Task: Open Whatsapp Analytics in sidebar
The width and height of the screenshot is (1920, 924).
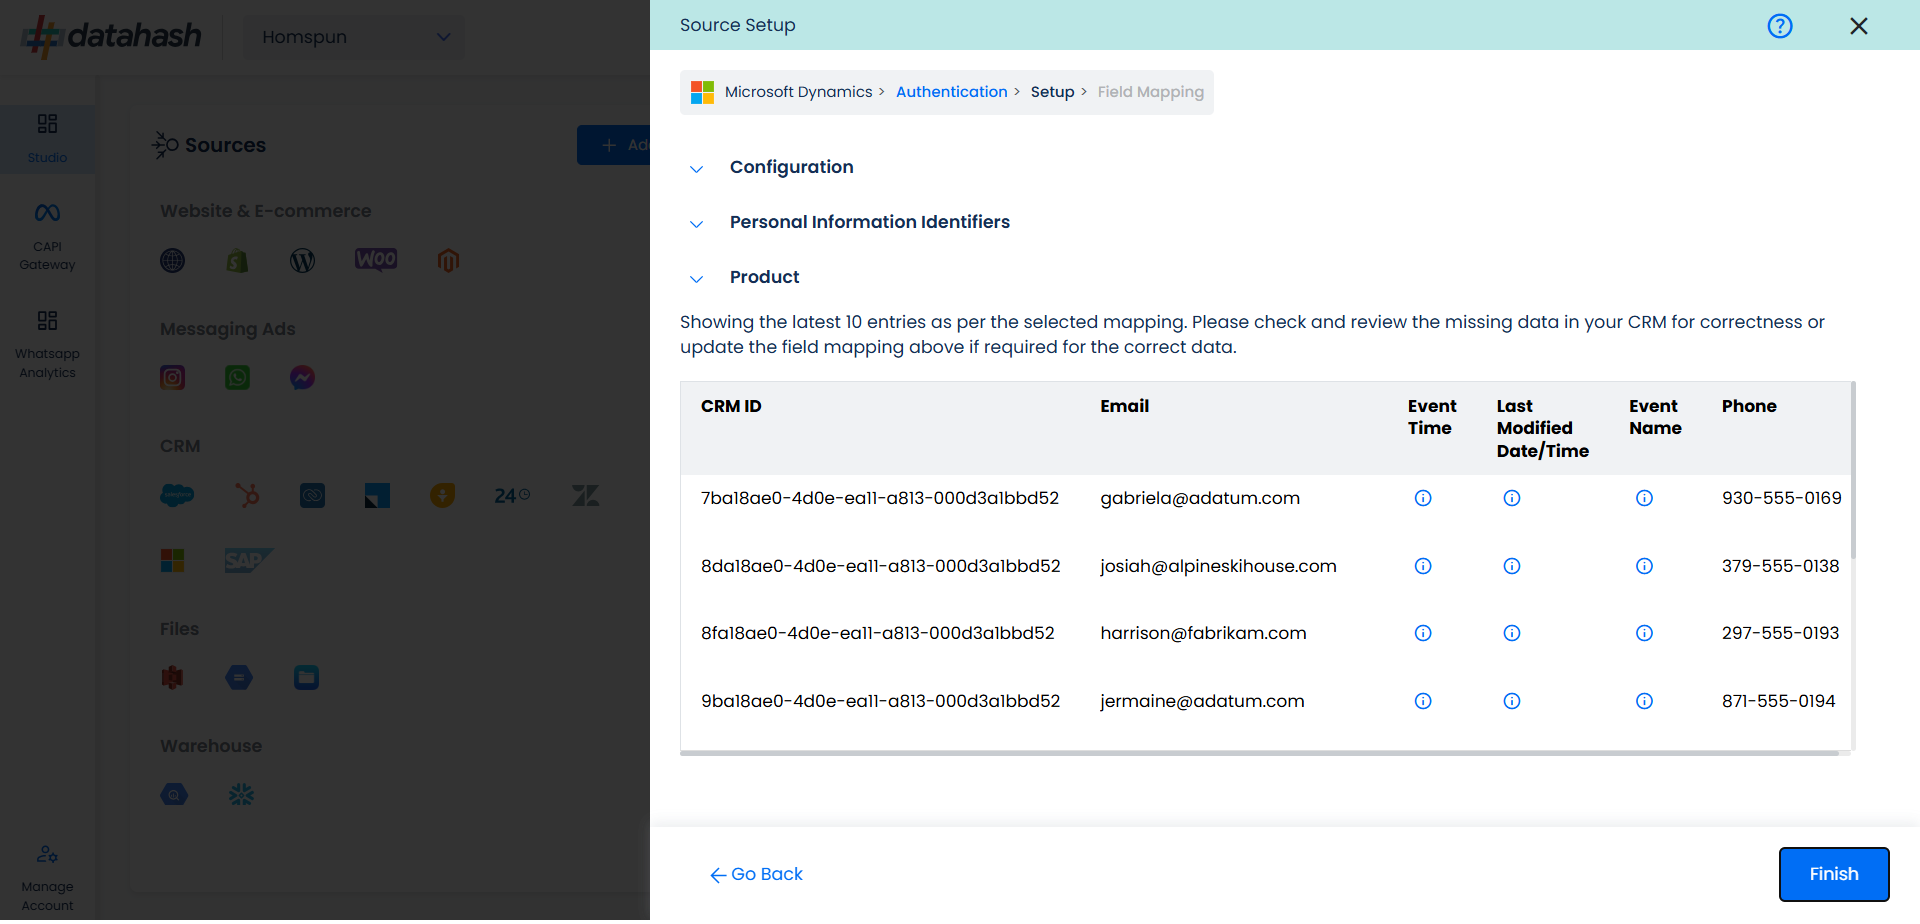Action: [47, 345]
